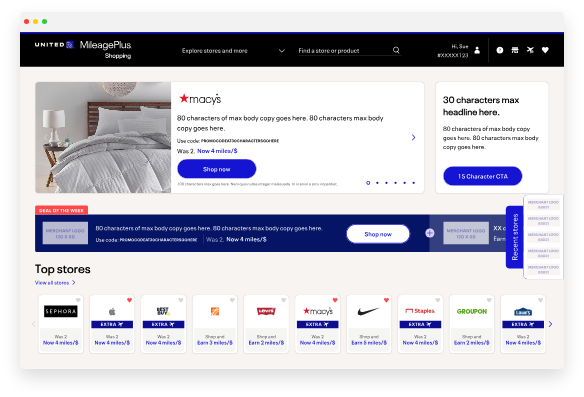Click the Deal of the Week label
This screenshot has width=584, height=397.
[x=61, y=210]
